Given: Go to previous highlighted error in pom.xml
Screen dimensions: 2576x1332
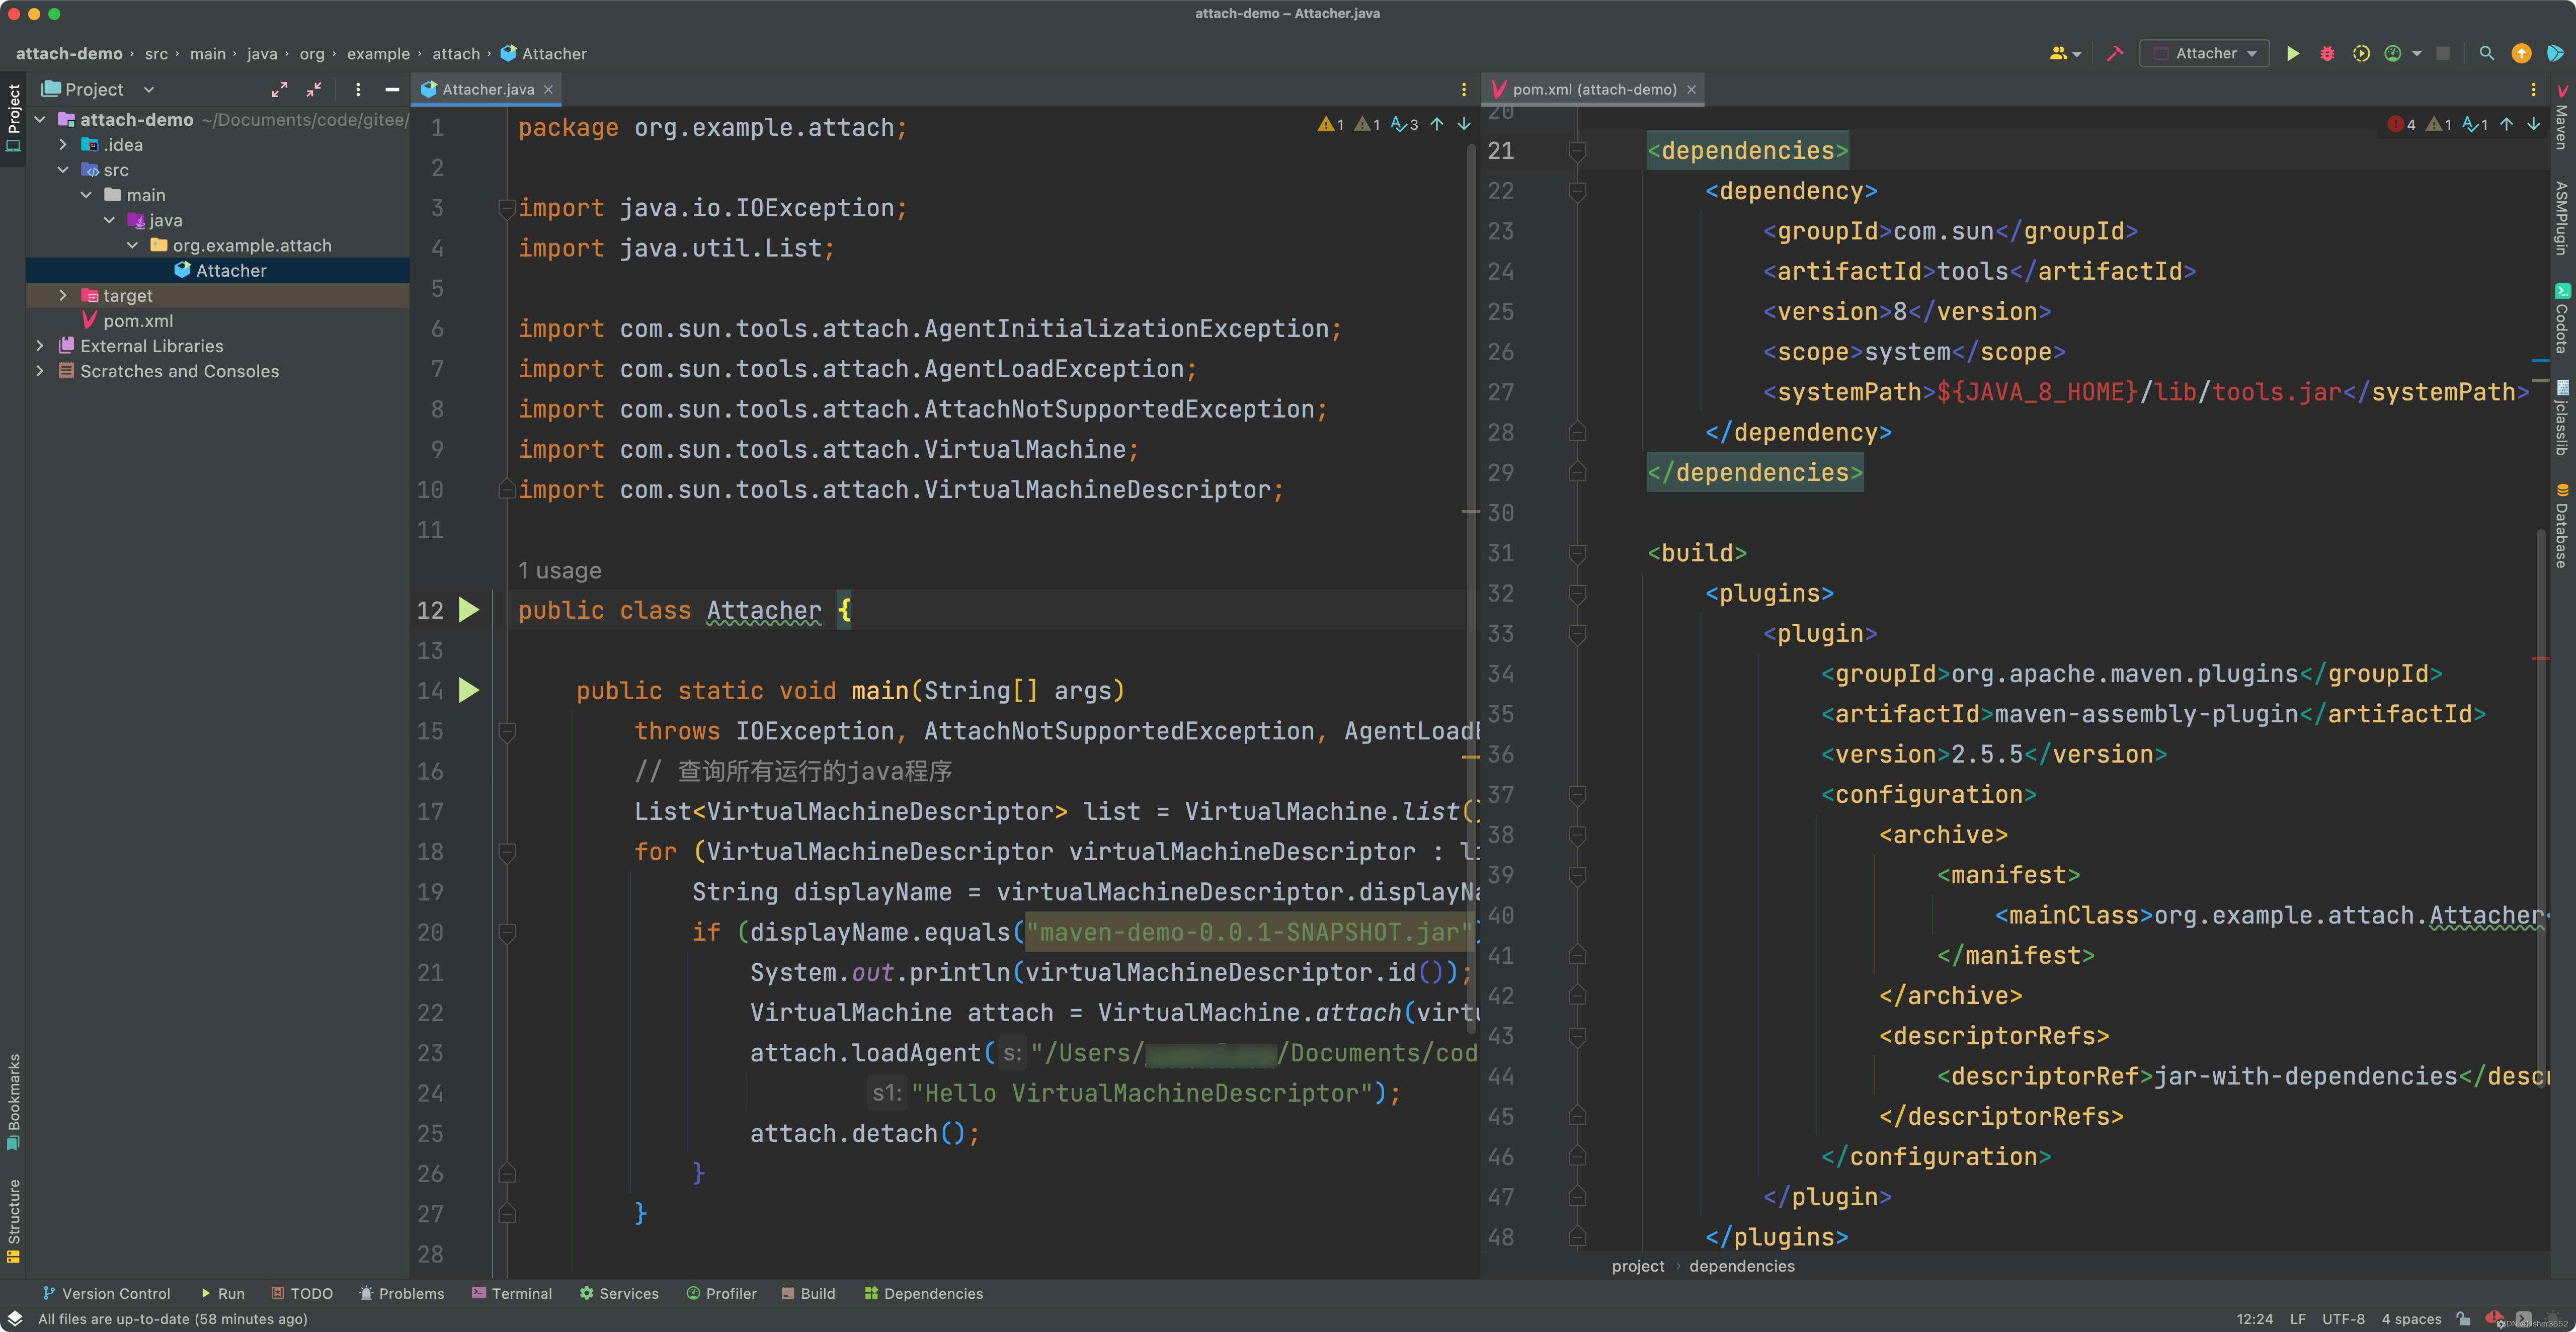Looking at the screenshot, I should tap(2507, 124).
